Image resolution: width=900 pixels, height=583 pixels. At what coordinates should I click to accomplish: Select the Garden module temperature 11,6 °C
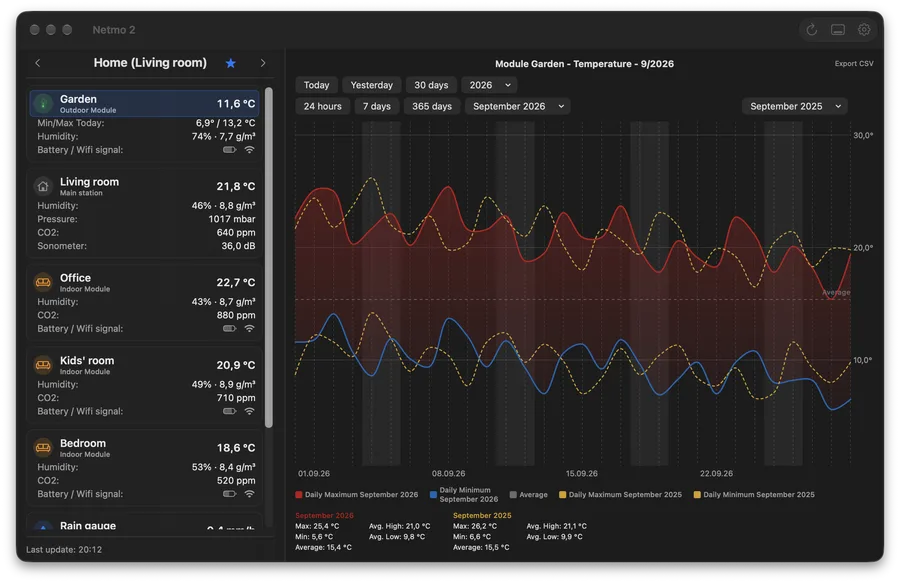click(x=235, y=104)
